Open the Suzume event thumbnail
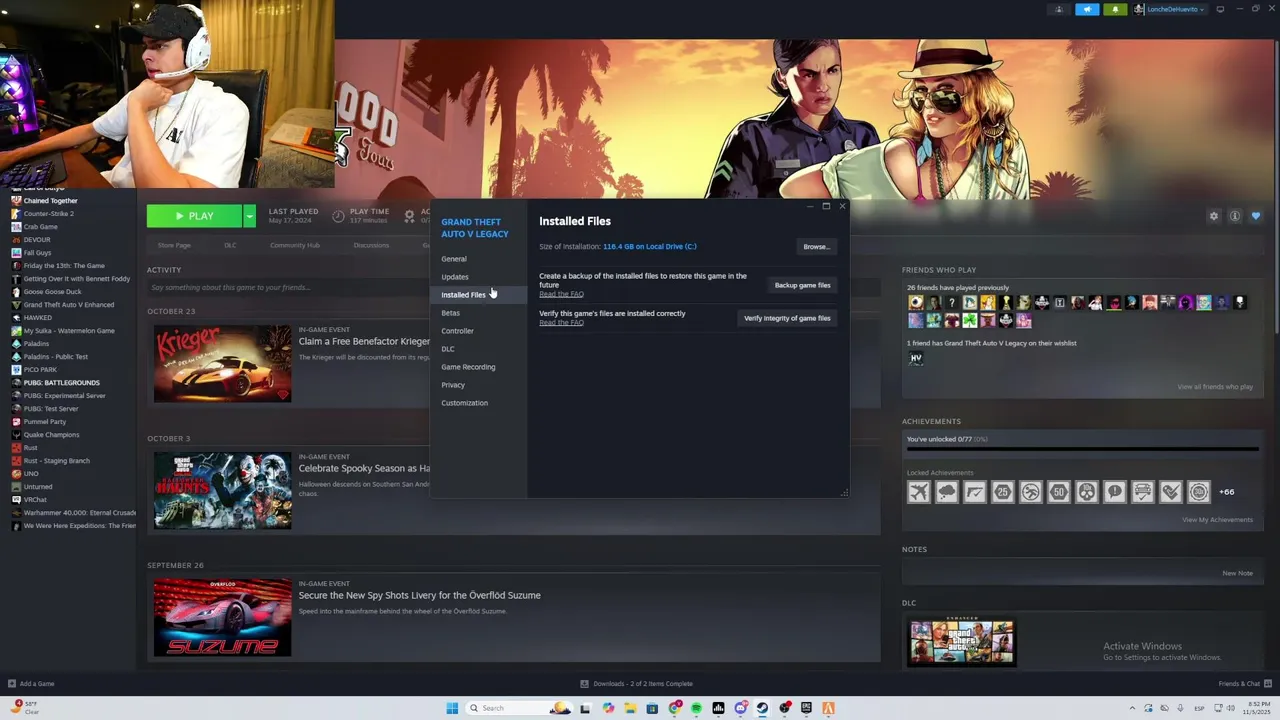1280x720 pixels. pos(222,617)
